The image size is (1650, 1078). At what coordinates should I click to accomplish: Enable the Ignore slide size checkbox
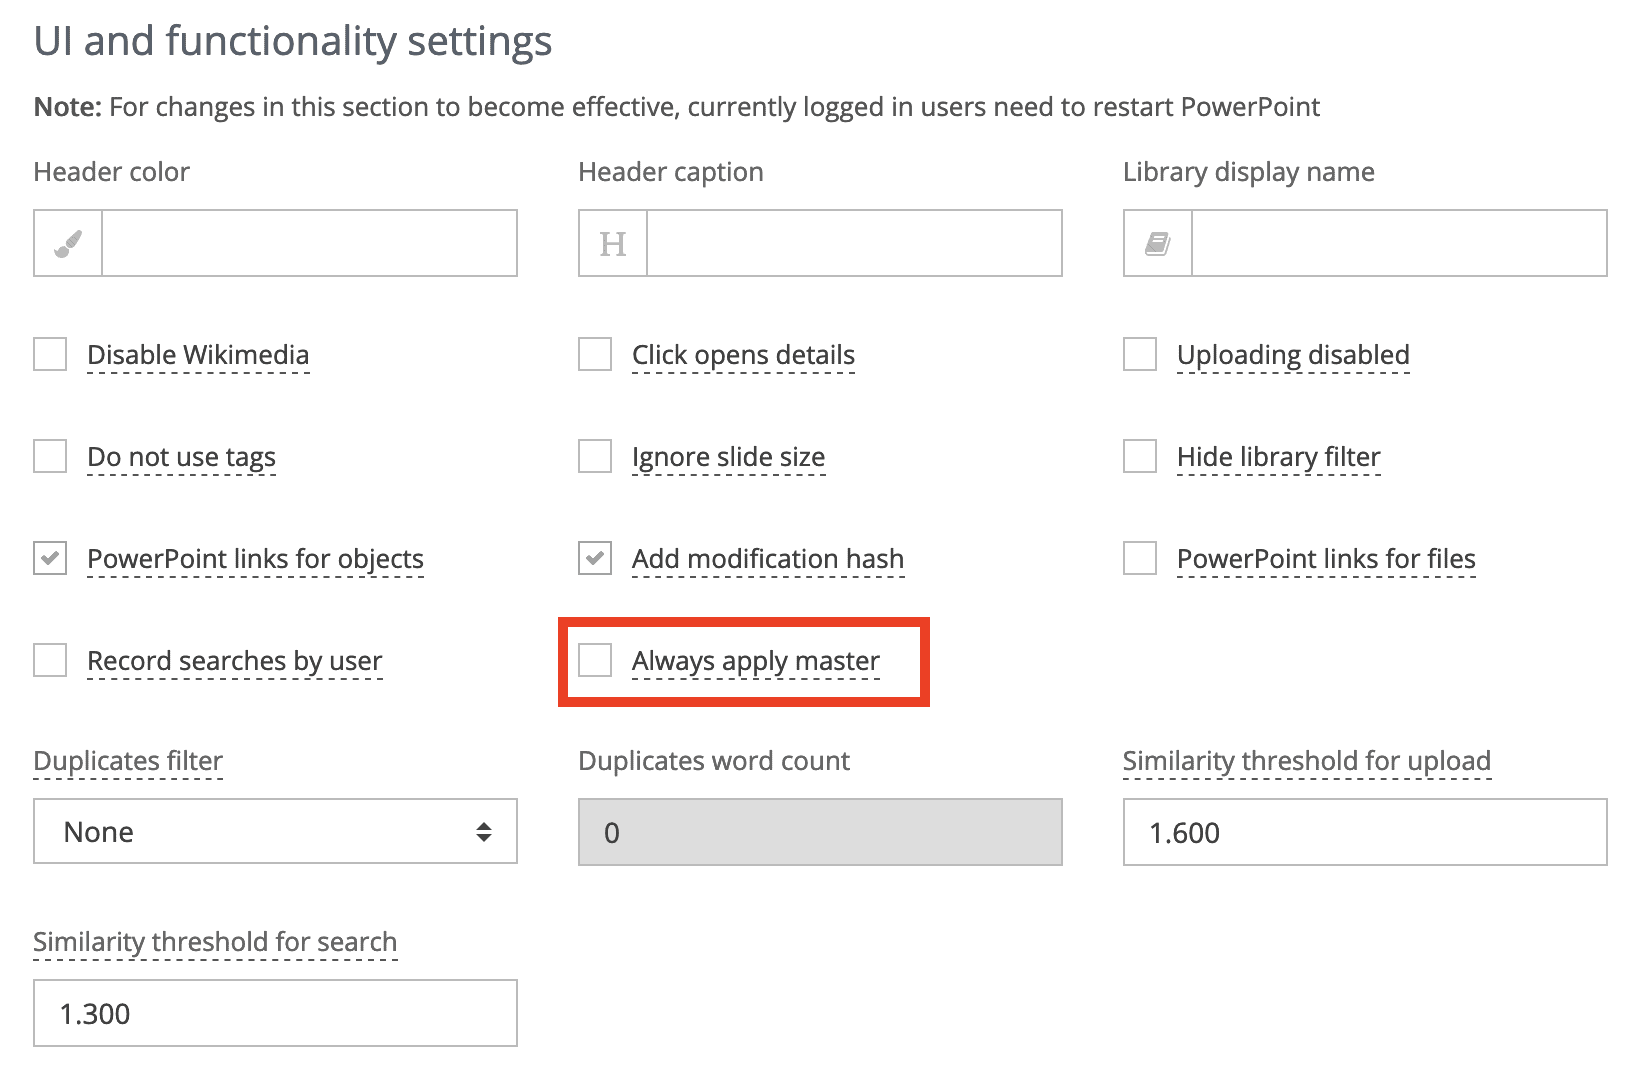(595, 456)
